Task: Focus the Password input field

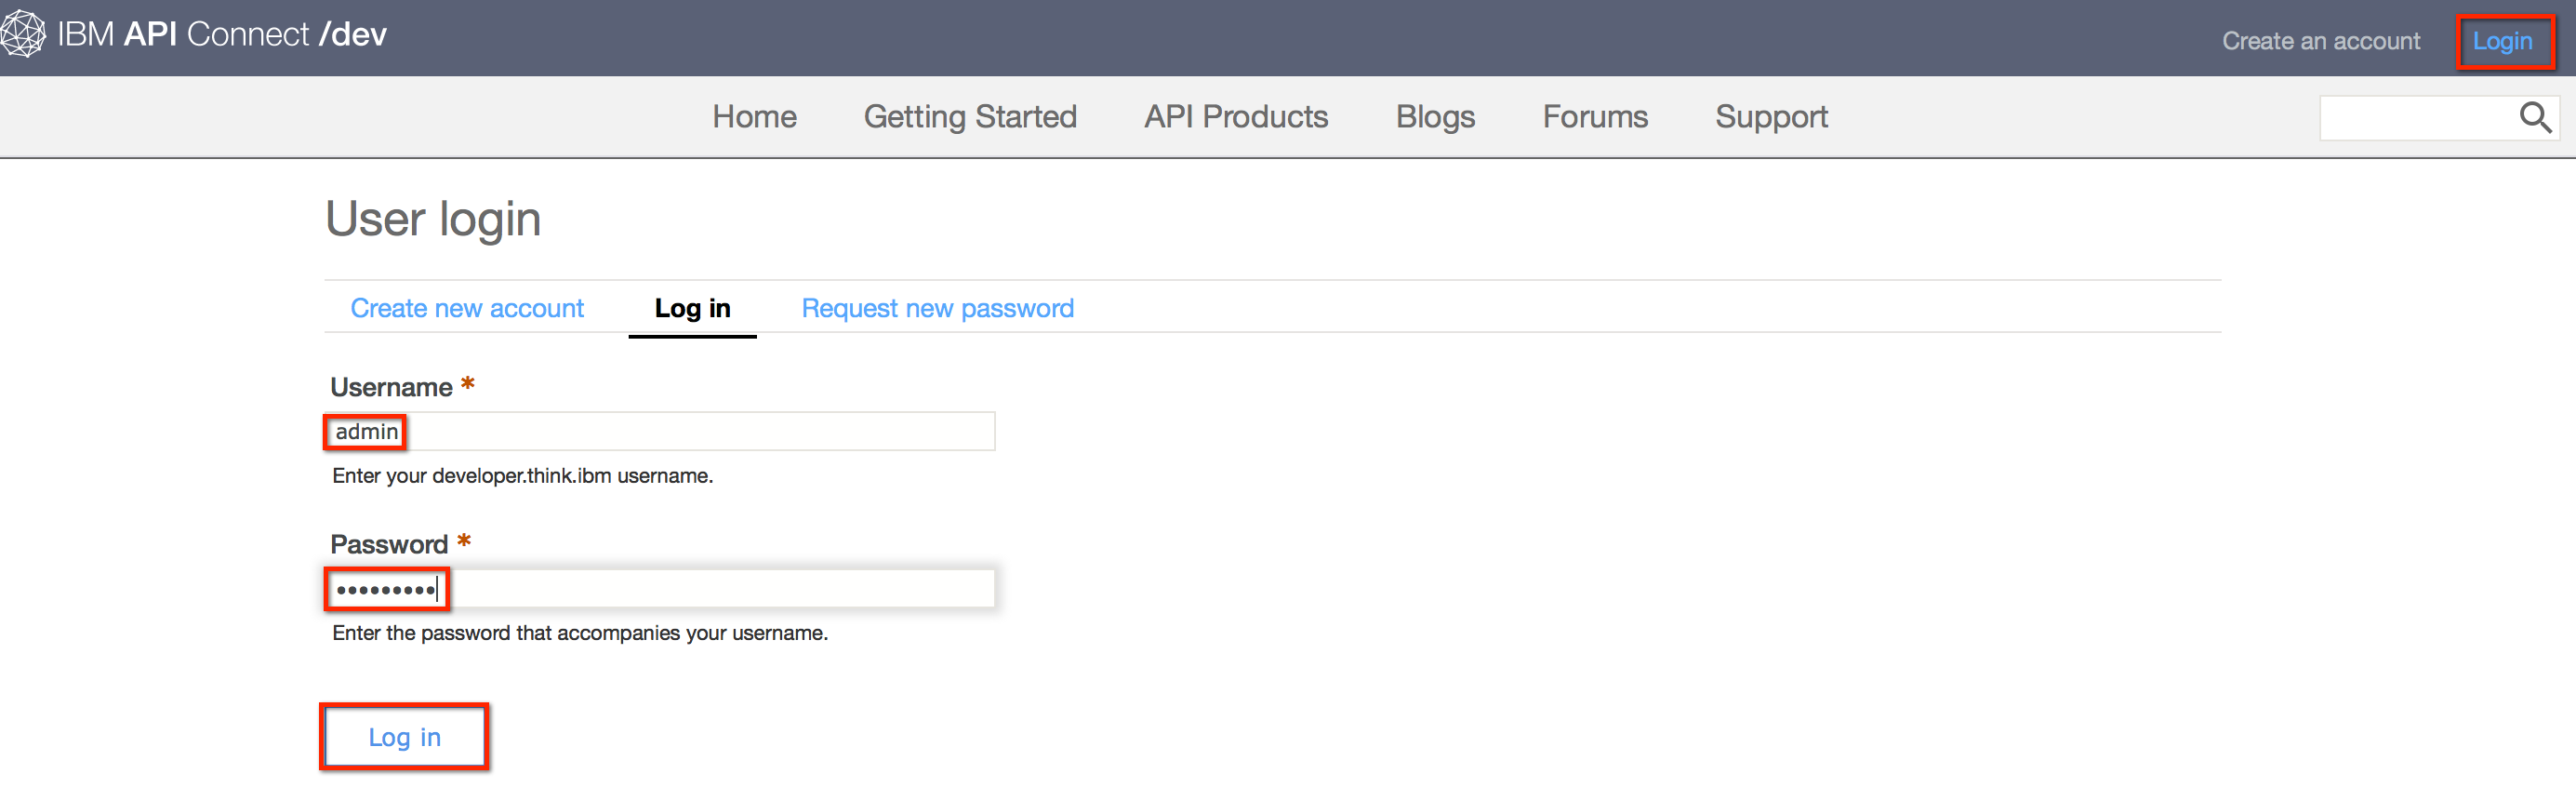Action: (660, 589)
